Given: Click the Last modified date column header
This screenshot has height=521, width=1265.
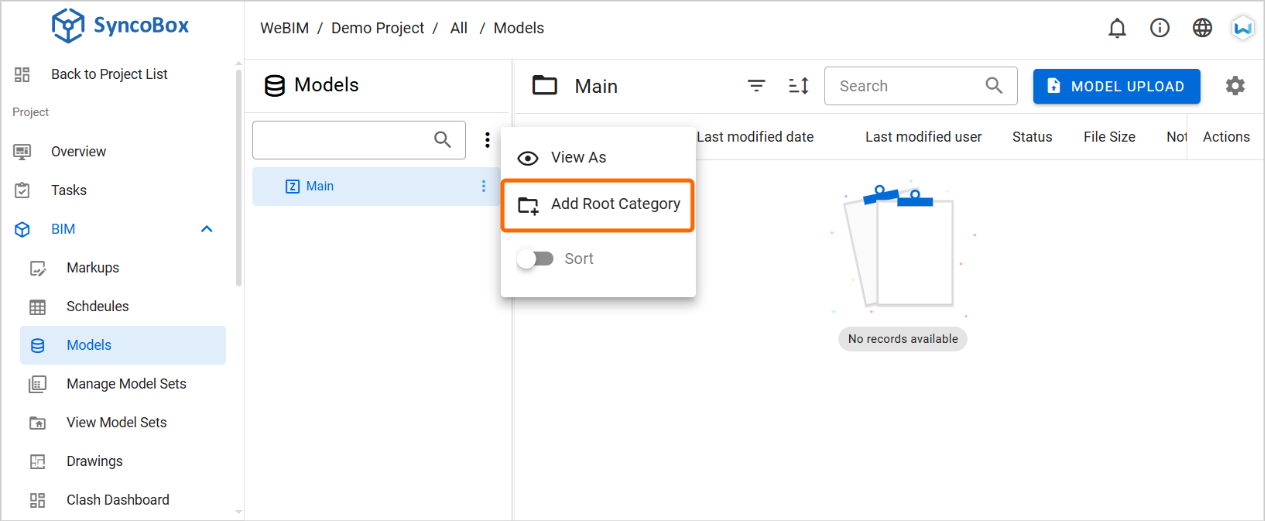Looking at the screenshot, I should (755, 137).
